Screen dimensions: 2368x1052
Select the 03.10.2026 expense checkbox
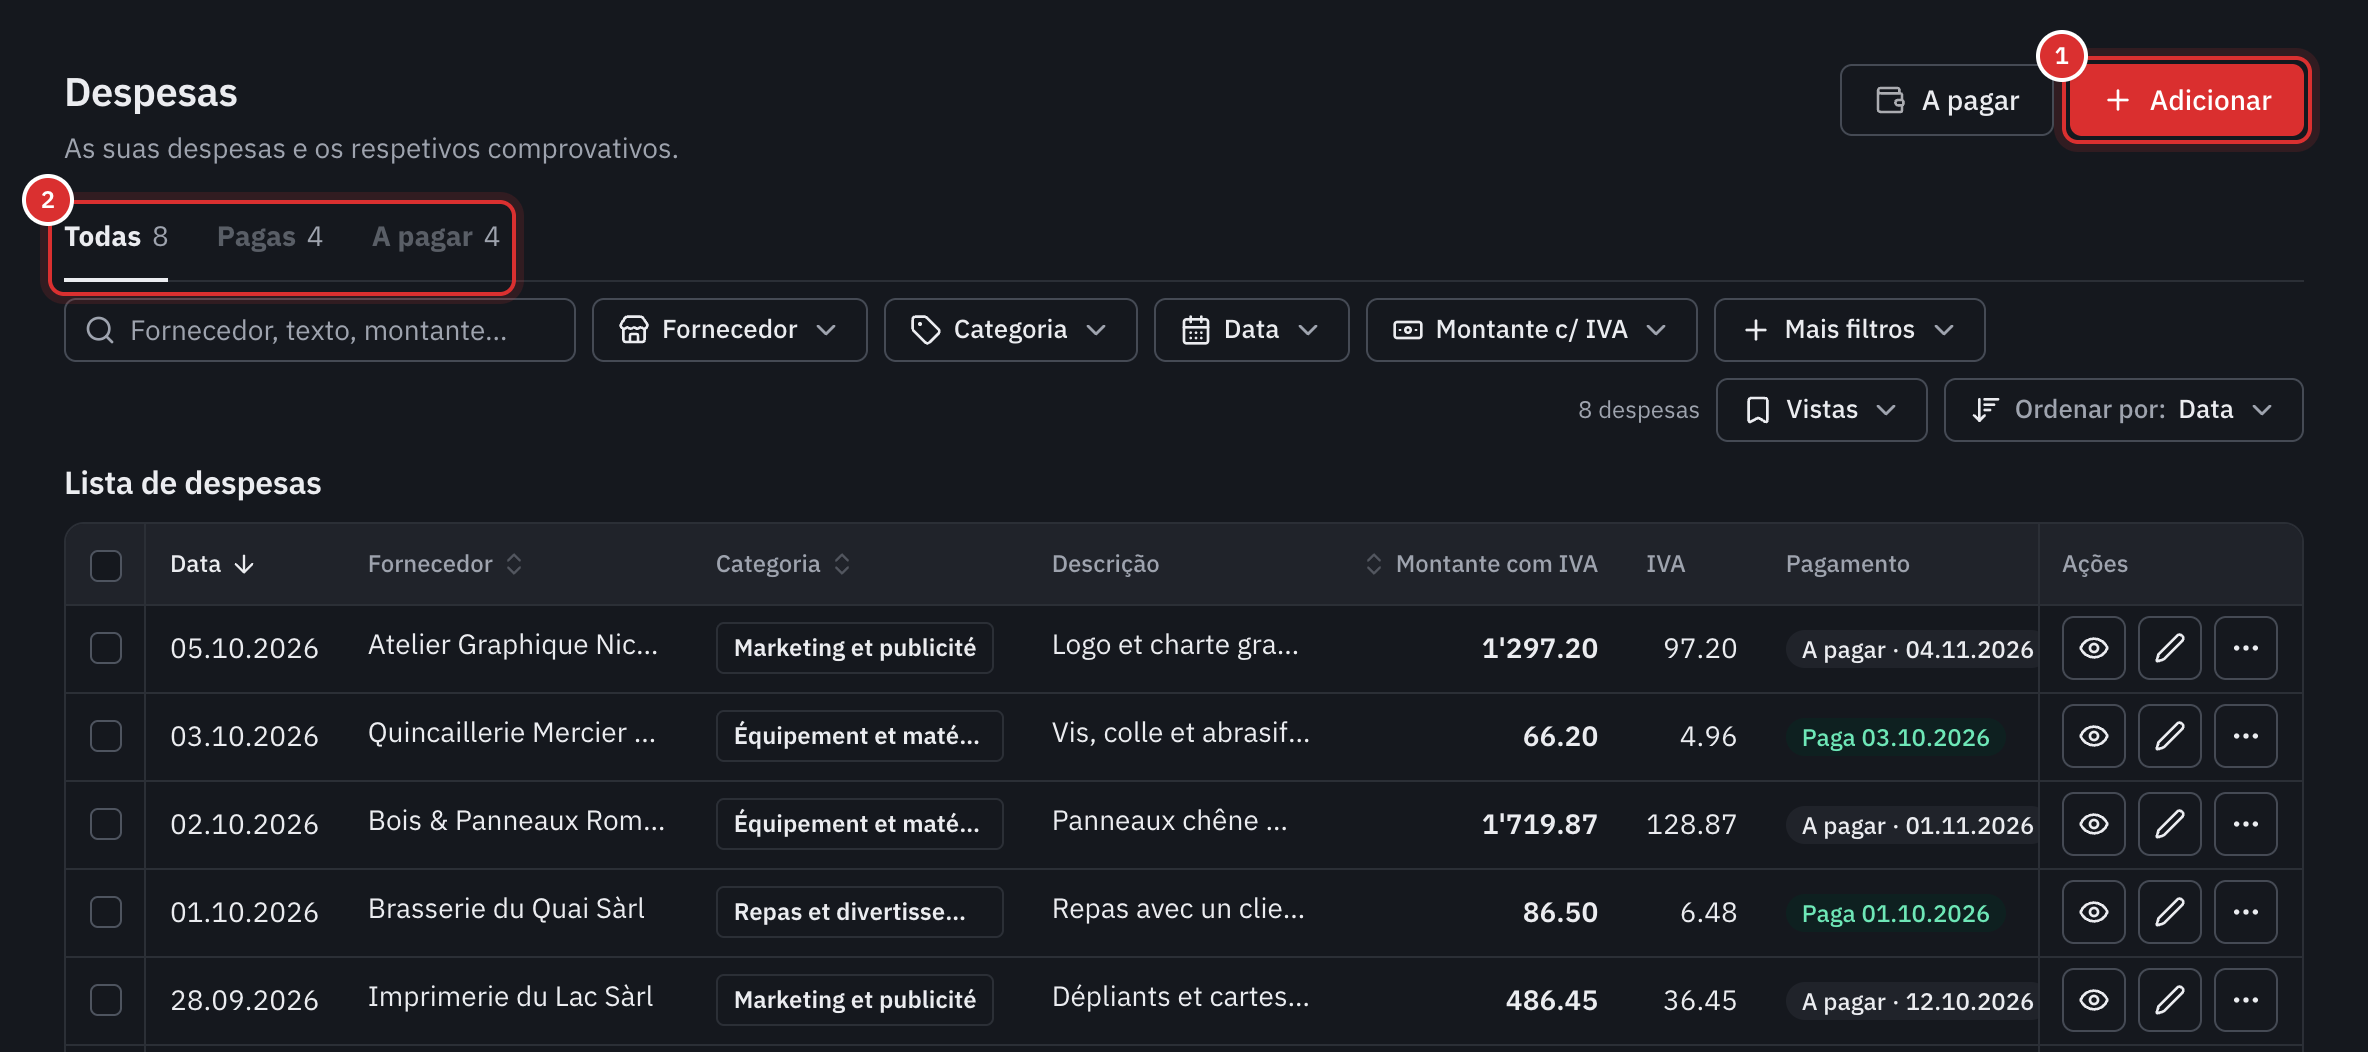(x=106, y=736)
